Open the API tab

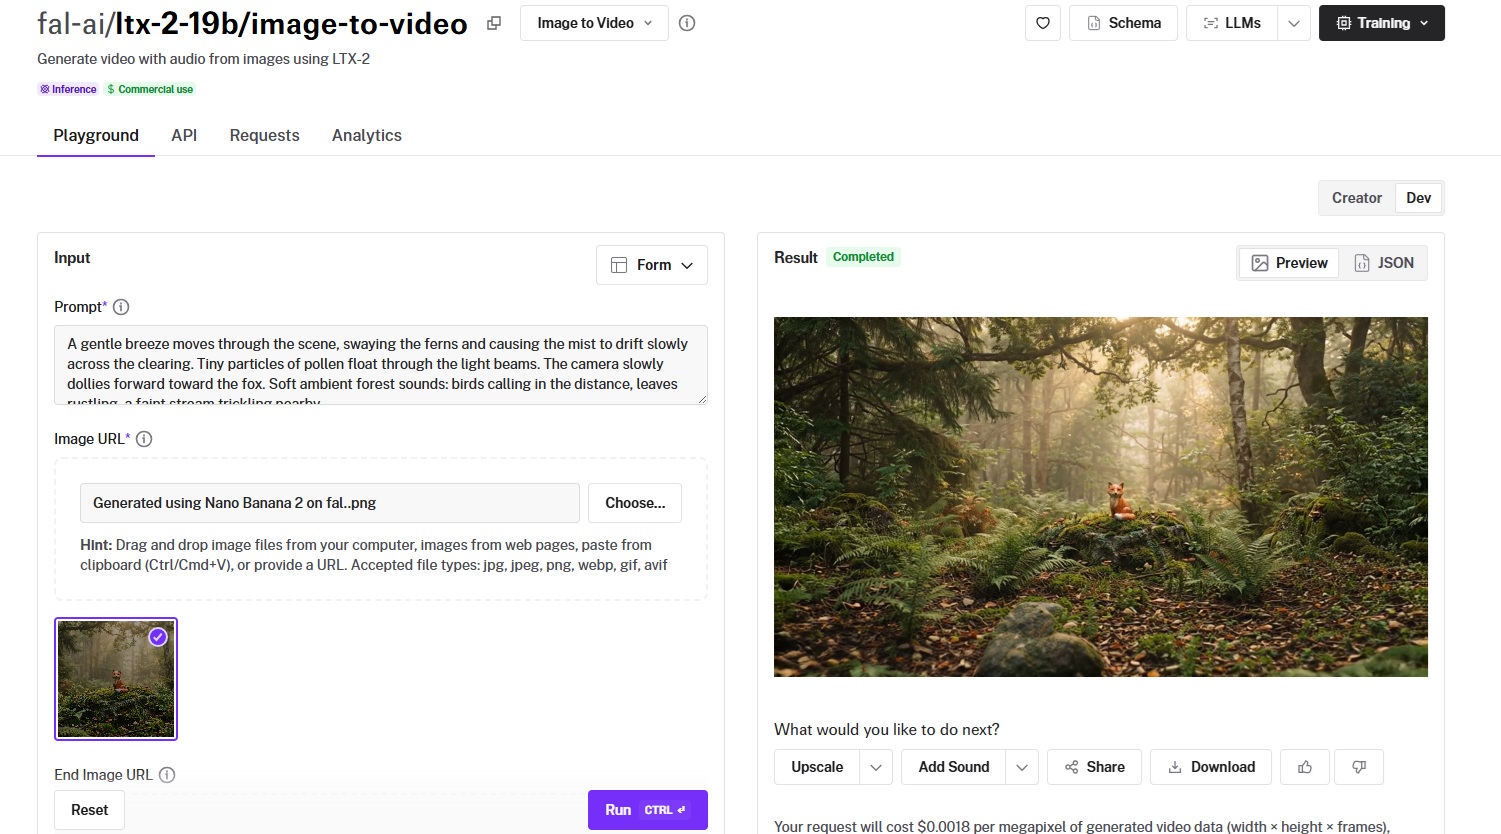click(x=184, y=135)
